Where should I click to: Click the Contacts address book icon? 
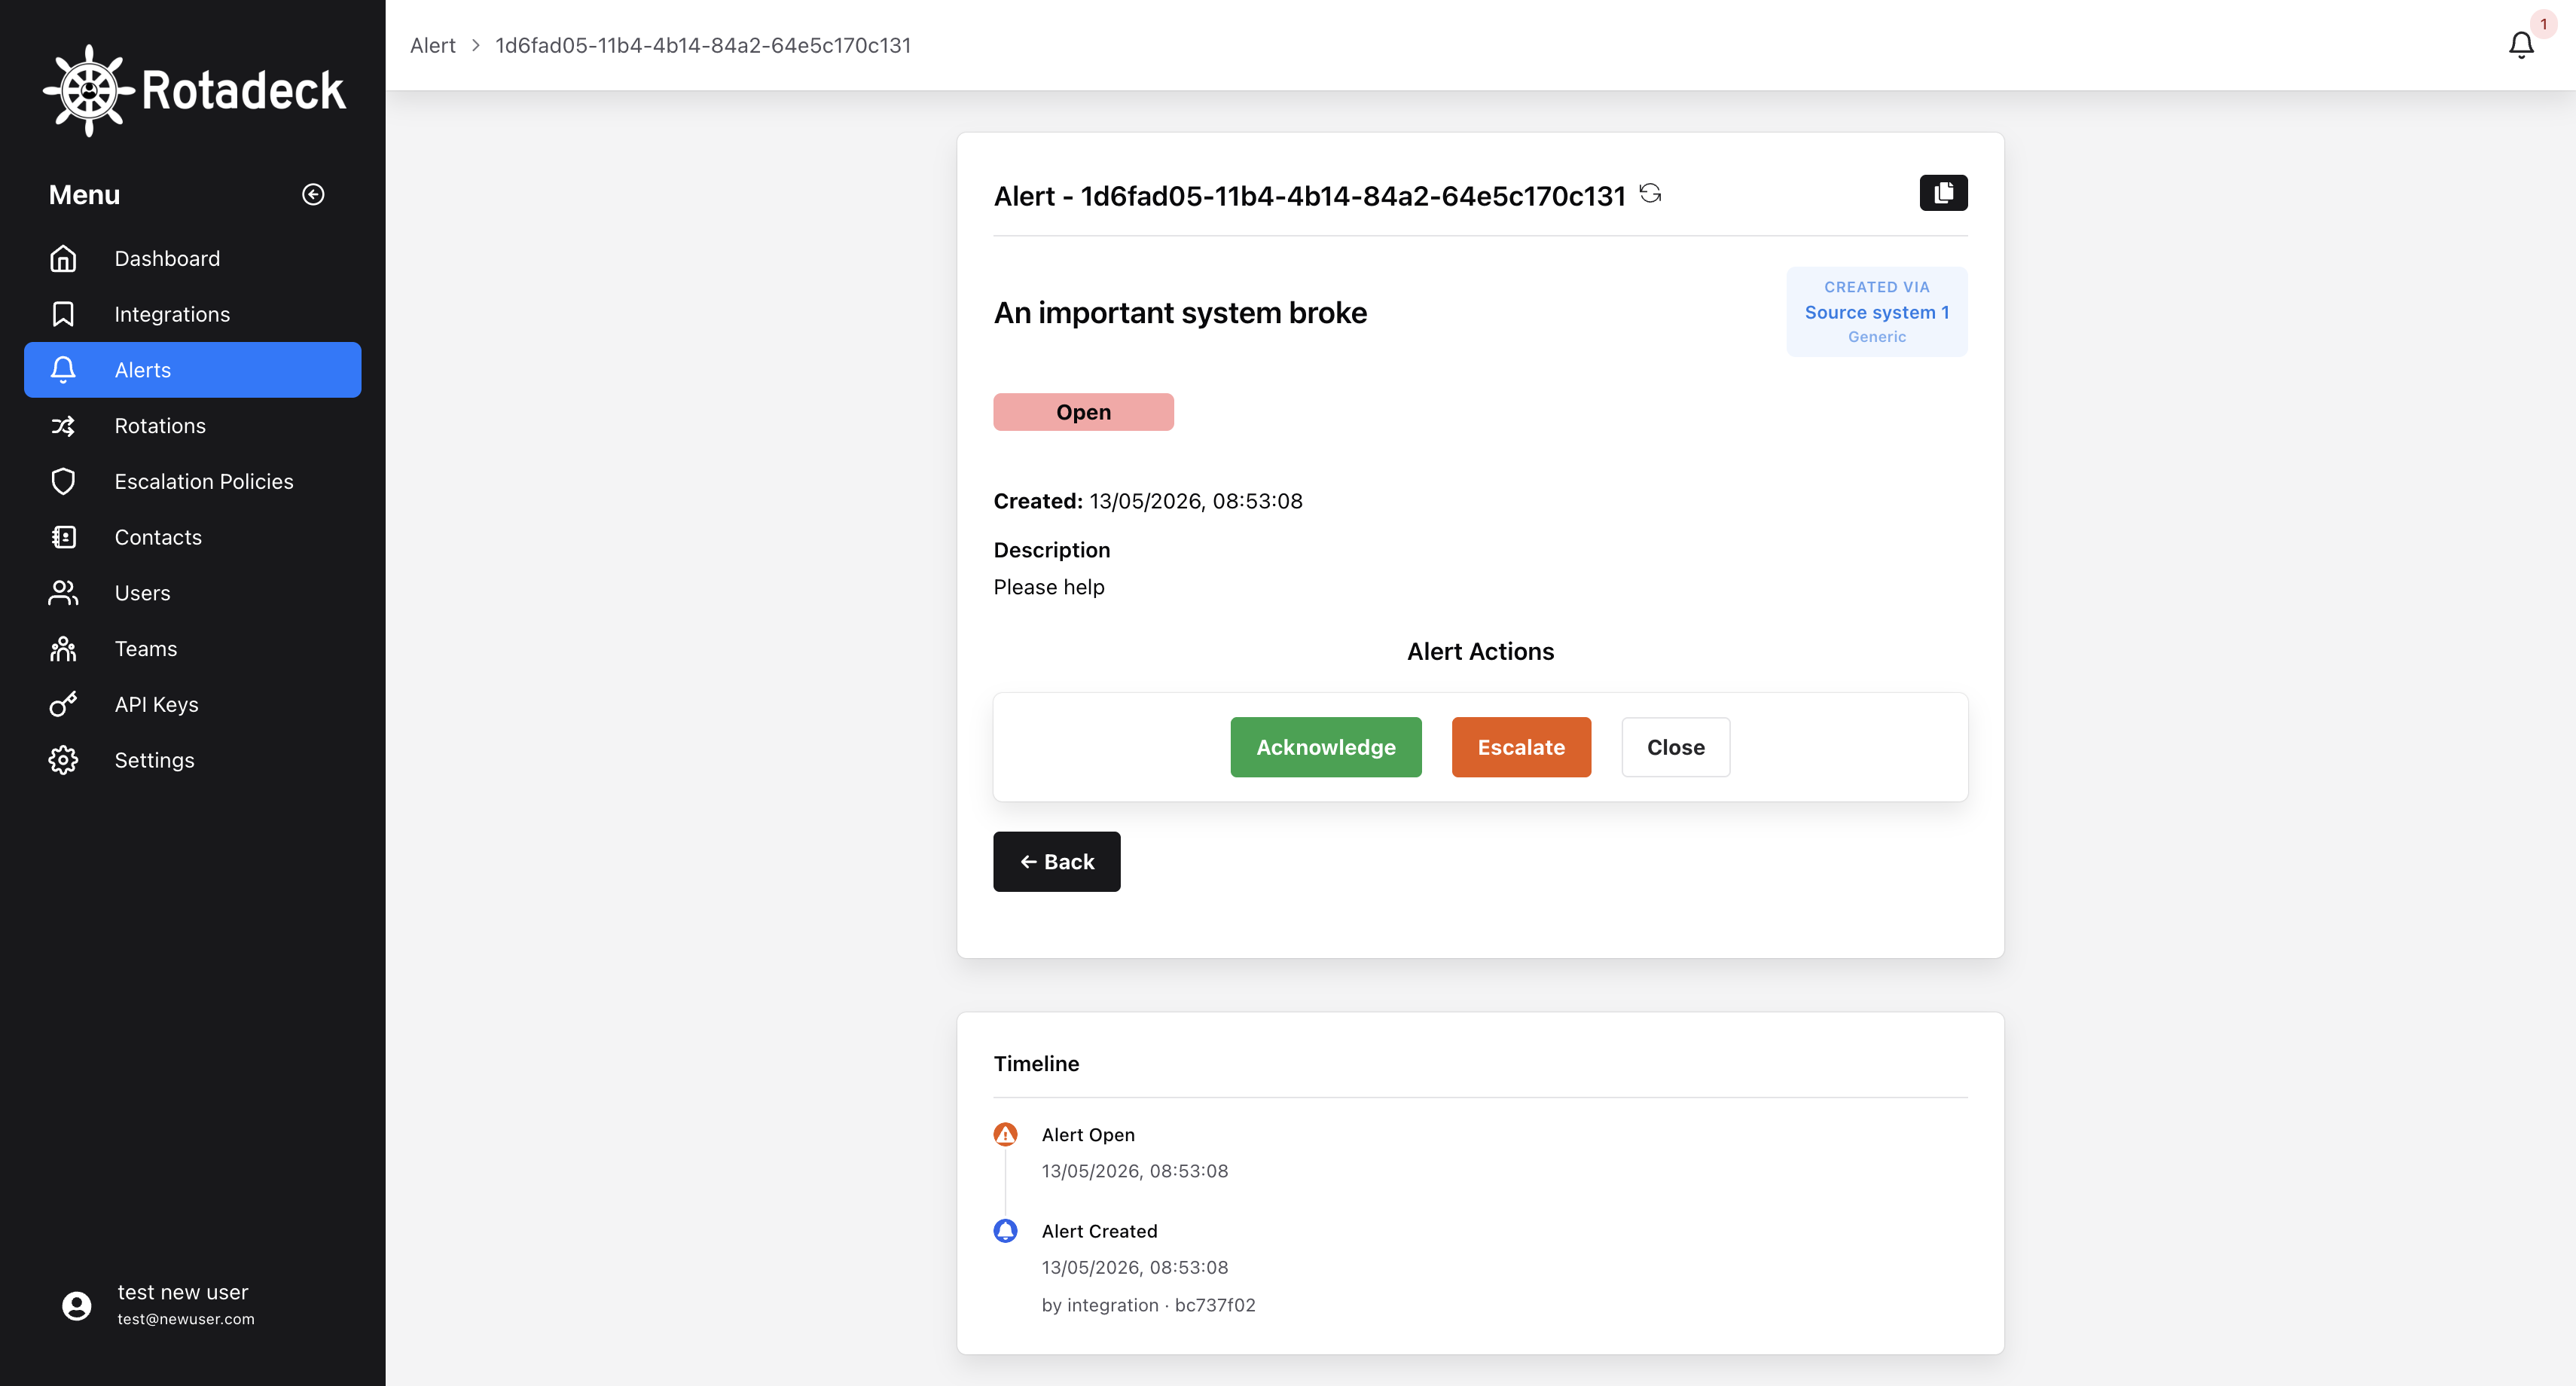point(63,538)
